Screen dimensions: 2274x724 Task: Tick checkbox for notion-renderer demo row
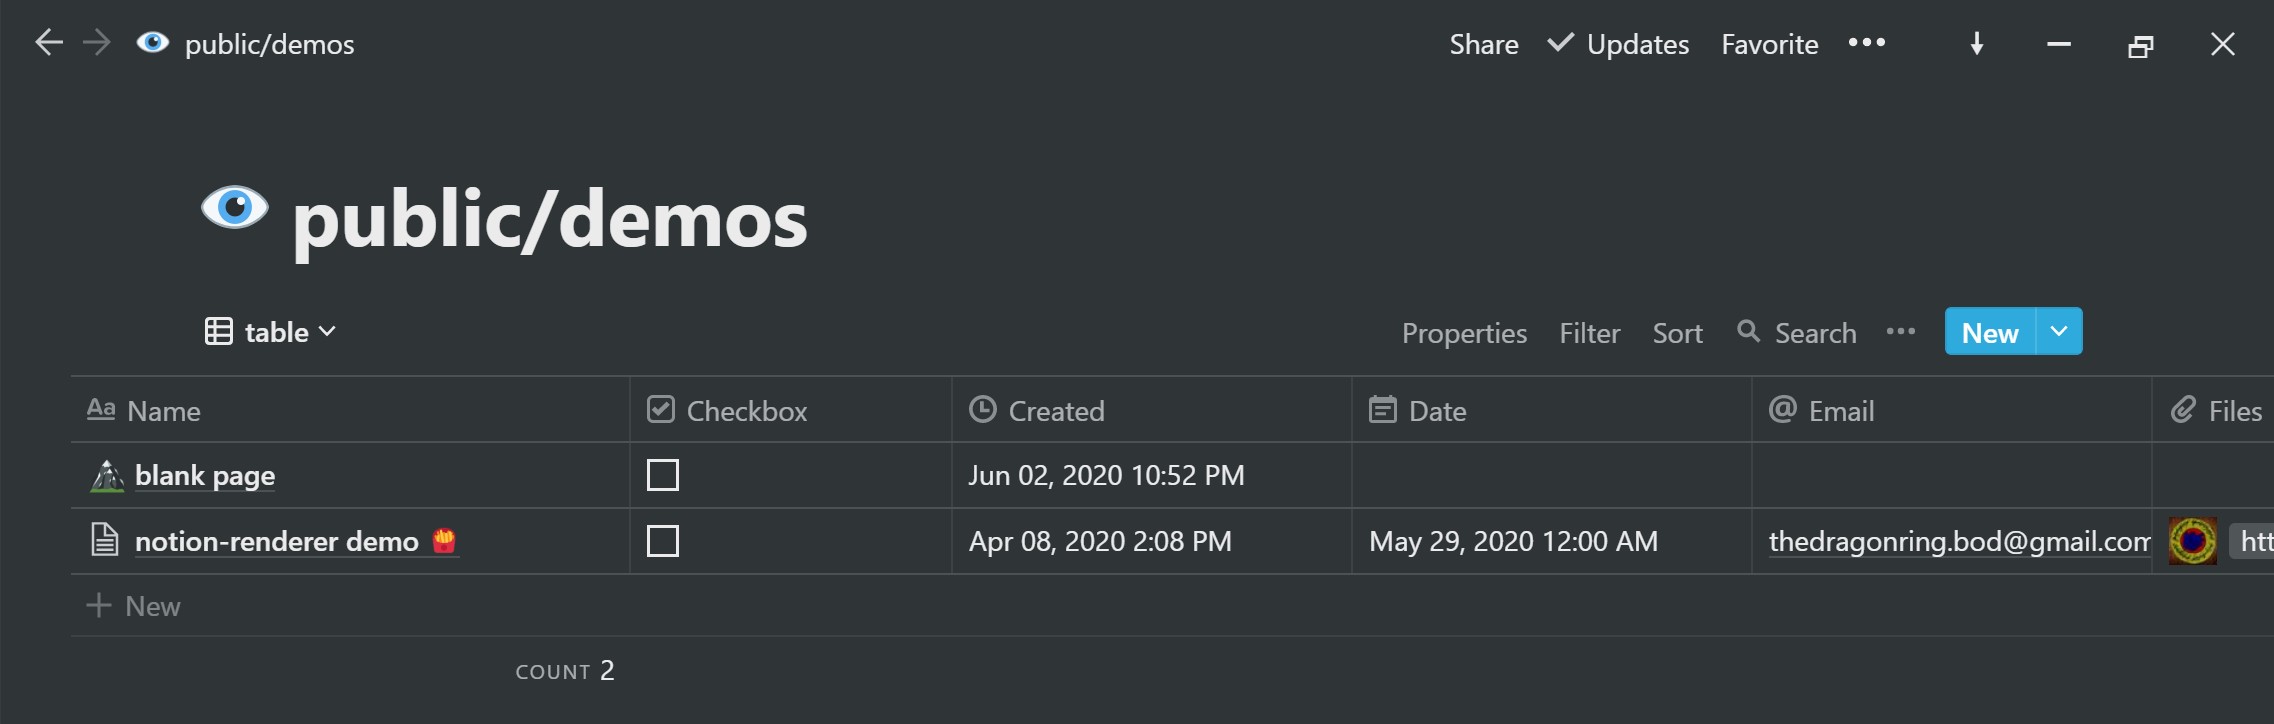[663, 541]
